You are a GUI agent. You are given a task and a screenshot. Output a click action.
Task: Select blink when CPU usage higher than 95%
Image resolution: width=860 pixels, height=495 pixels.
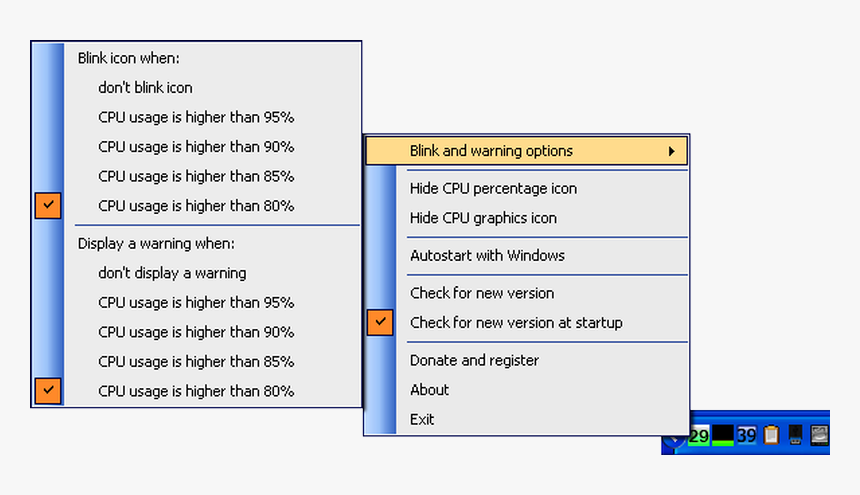196,117
